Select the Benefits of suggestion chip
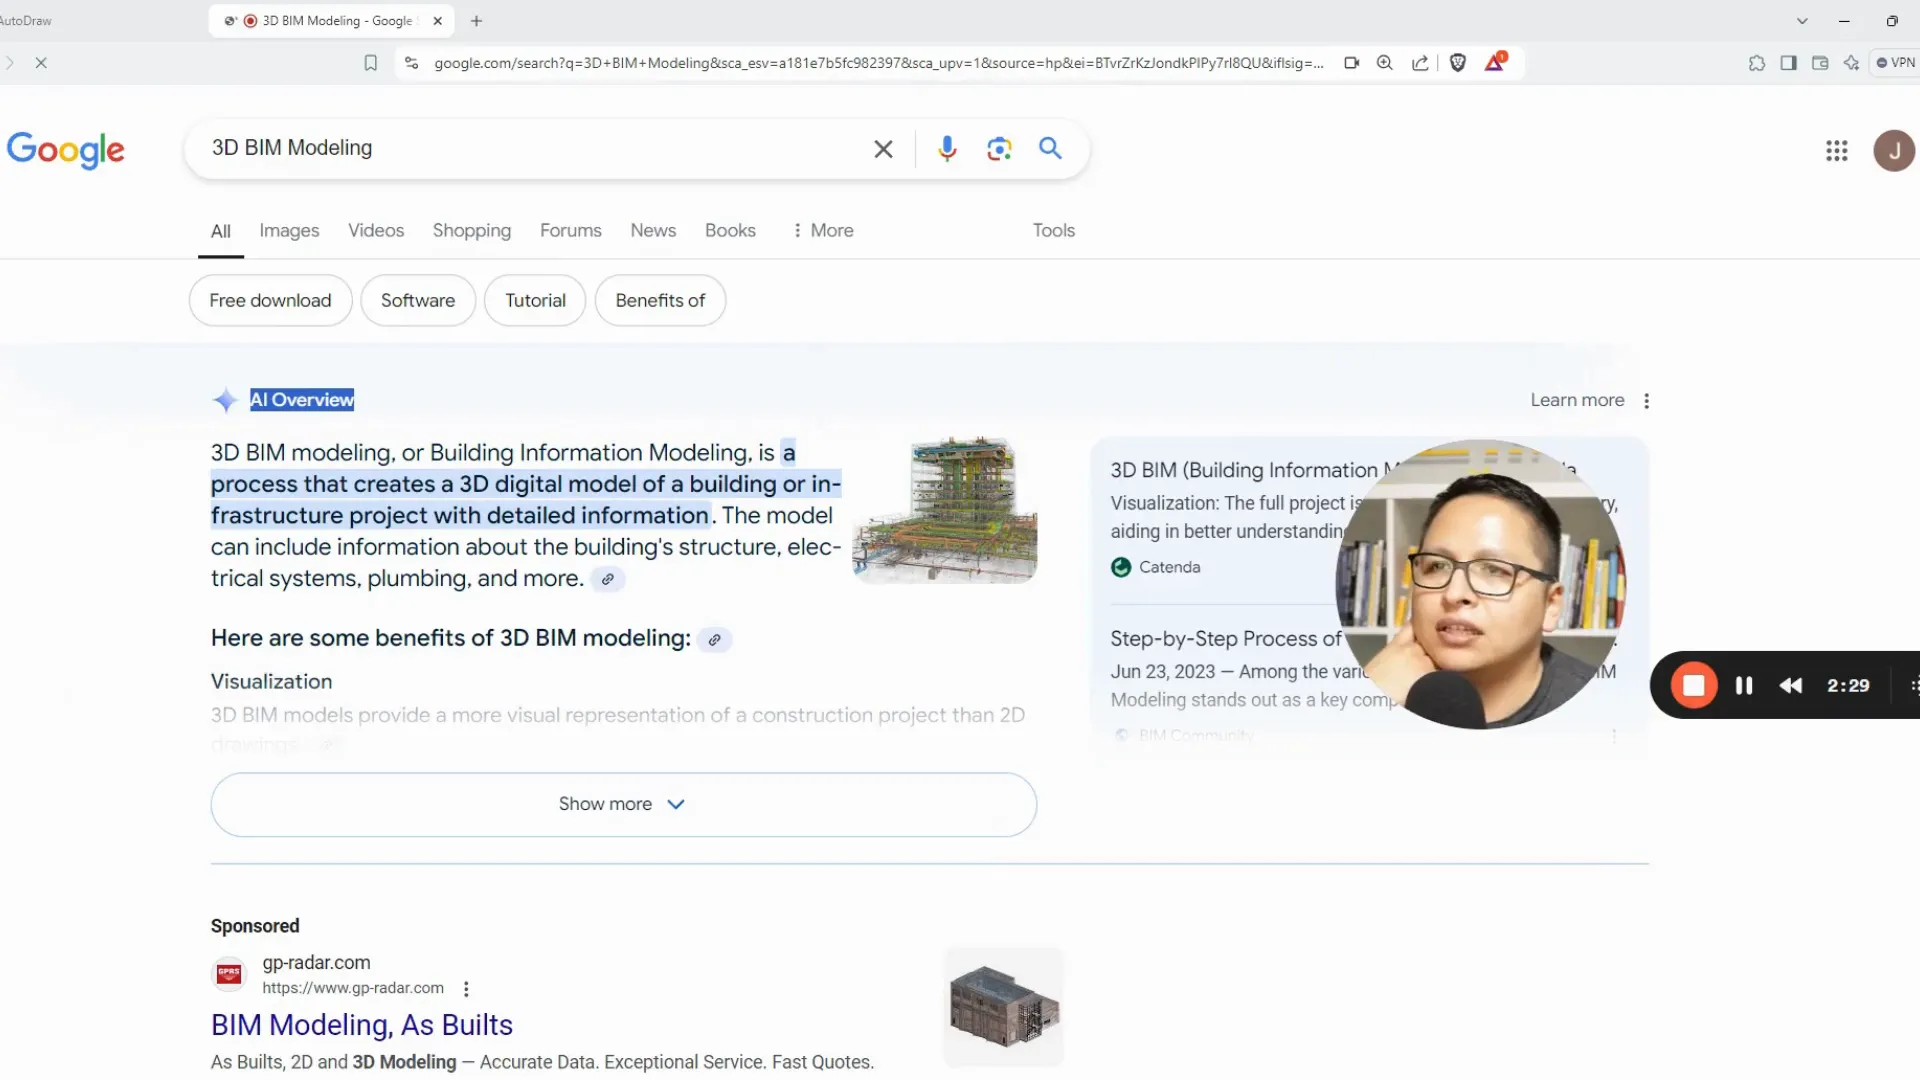The image size is (1920, 1080). (x=660, y=301)
